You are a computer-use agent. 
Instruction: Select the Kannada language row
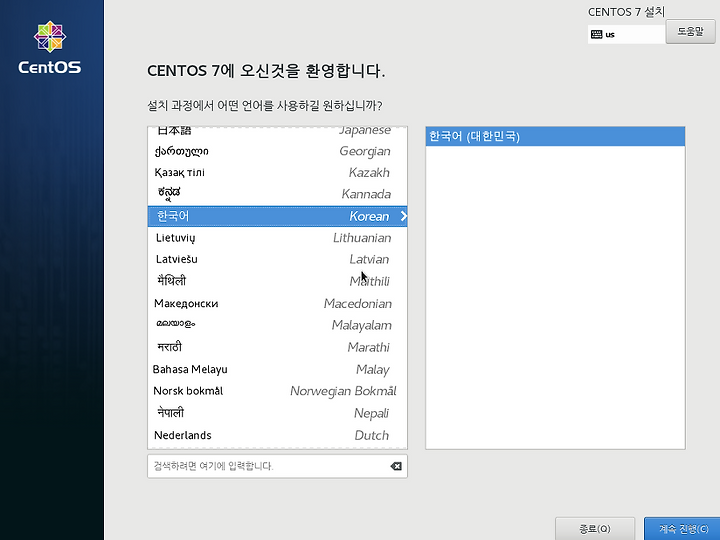pos(277,194)
